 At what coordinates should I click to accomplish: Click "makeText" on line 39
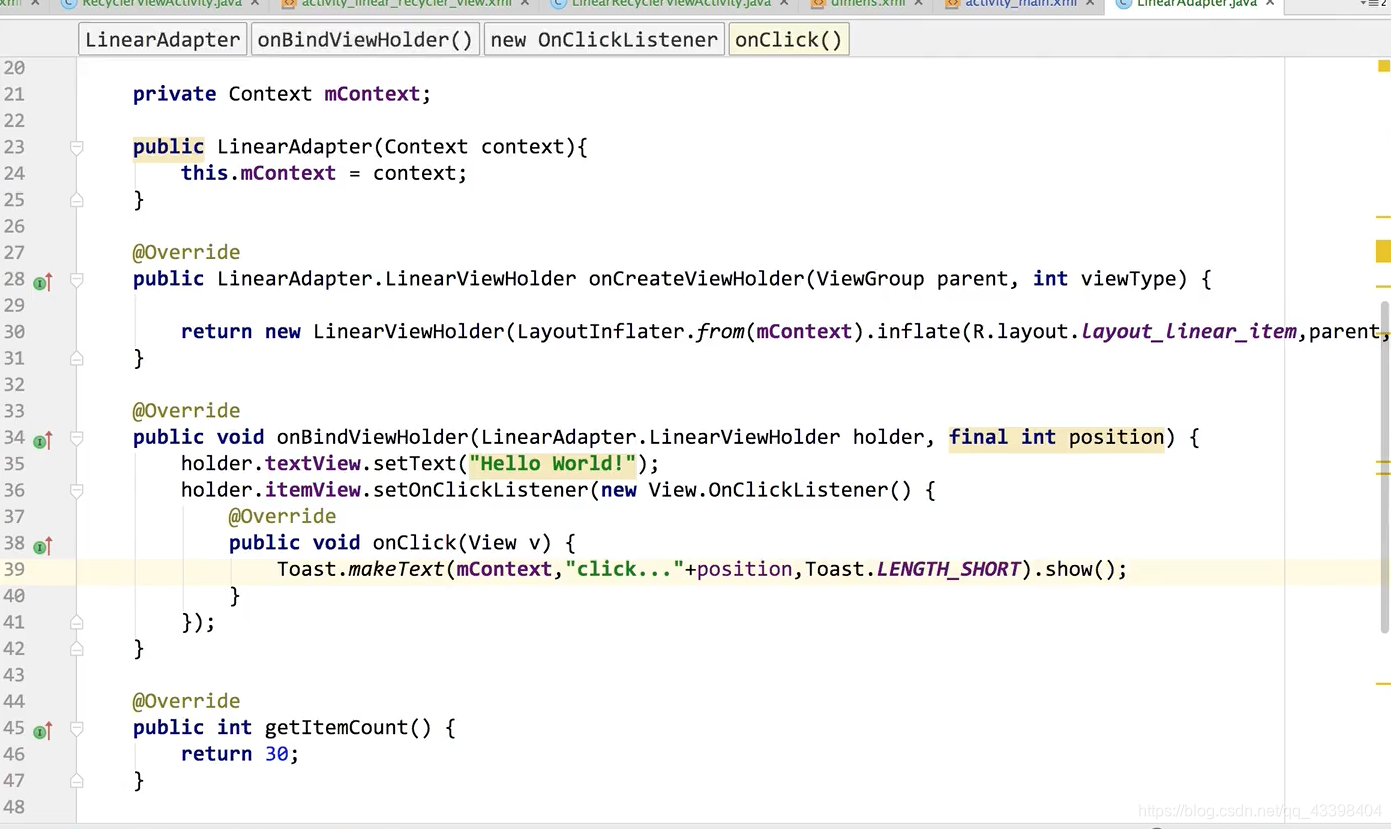[x=396, y=569]
